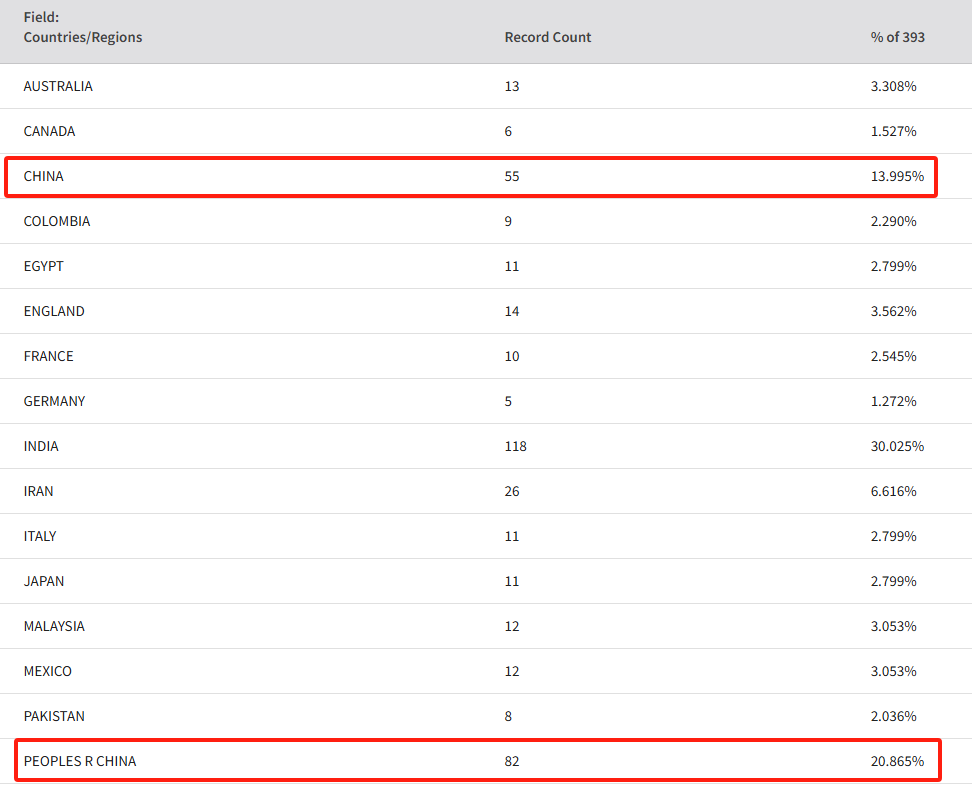The height and width of the screenshot is (787, 972).
Task: Click the ITALY country name
Action: click(x=40, y=536)
